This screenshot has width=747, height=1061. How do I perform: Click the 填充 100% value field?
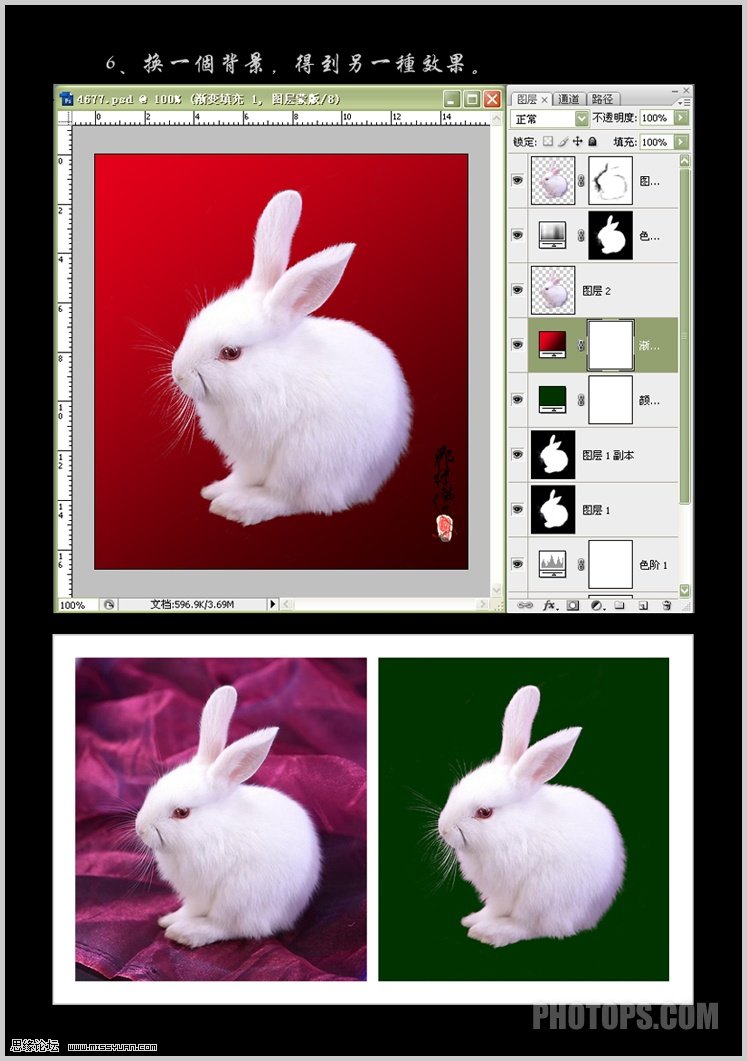pyautogui.click(x=656, y=142)
